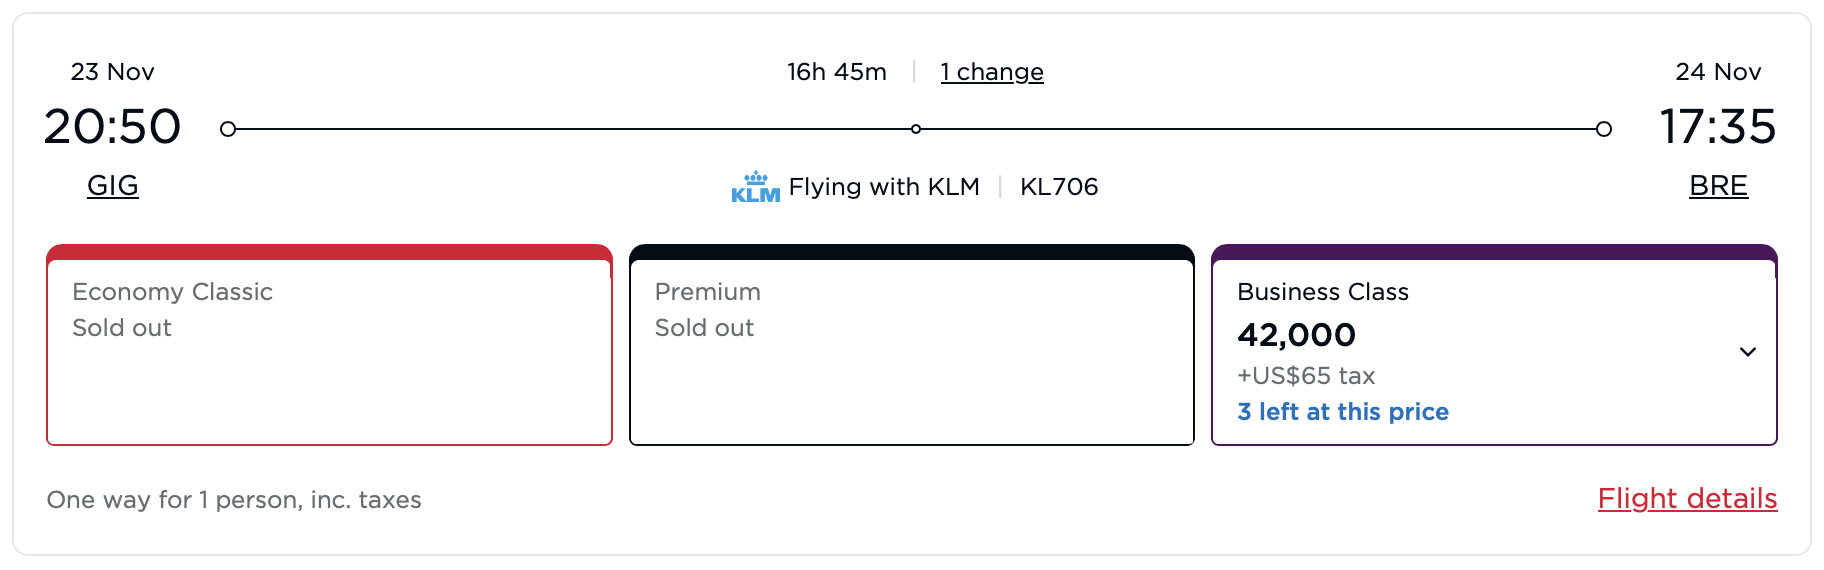This screenshot has height=570, width=1824.
Task: Expand the Business Class fare chevron
Action: point(1747,352)
